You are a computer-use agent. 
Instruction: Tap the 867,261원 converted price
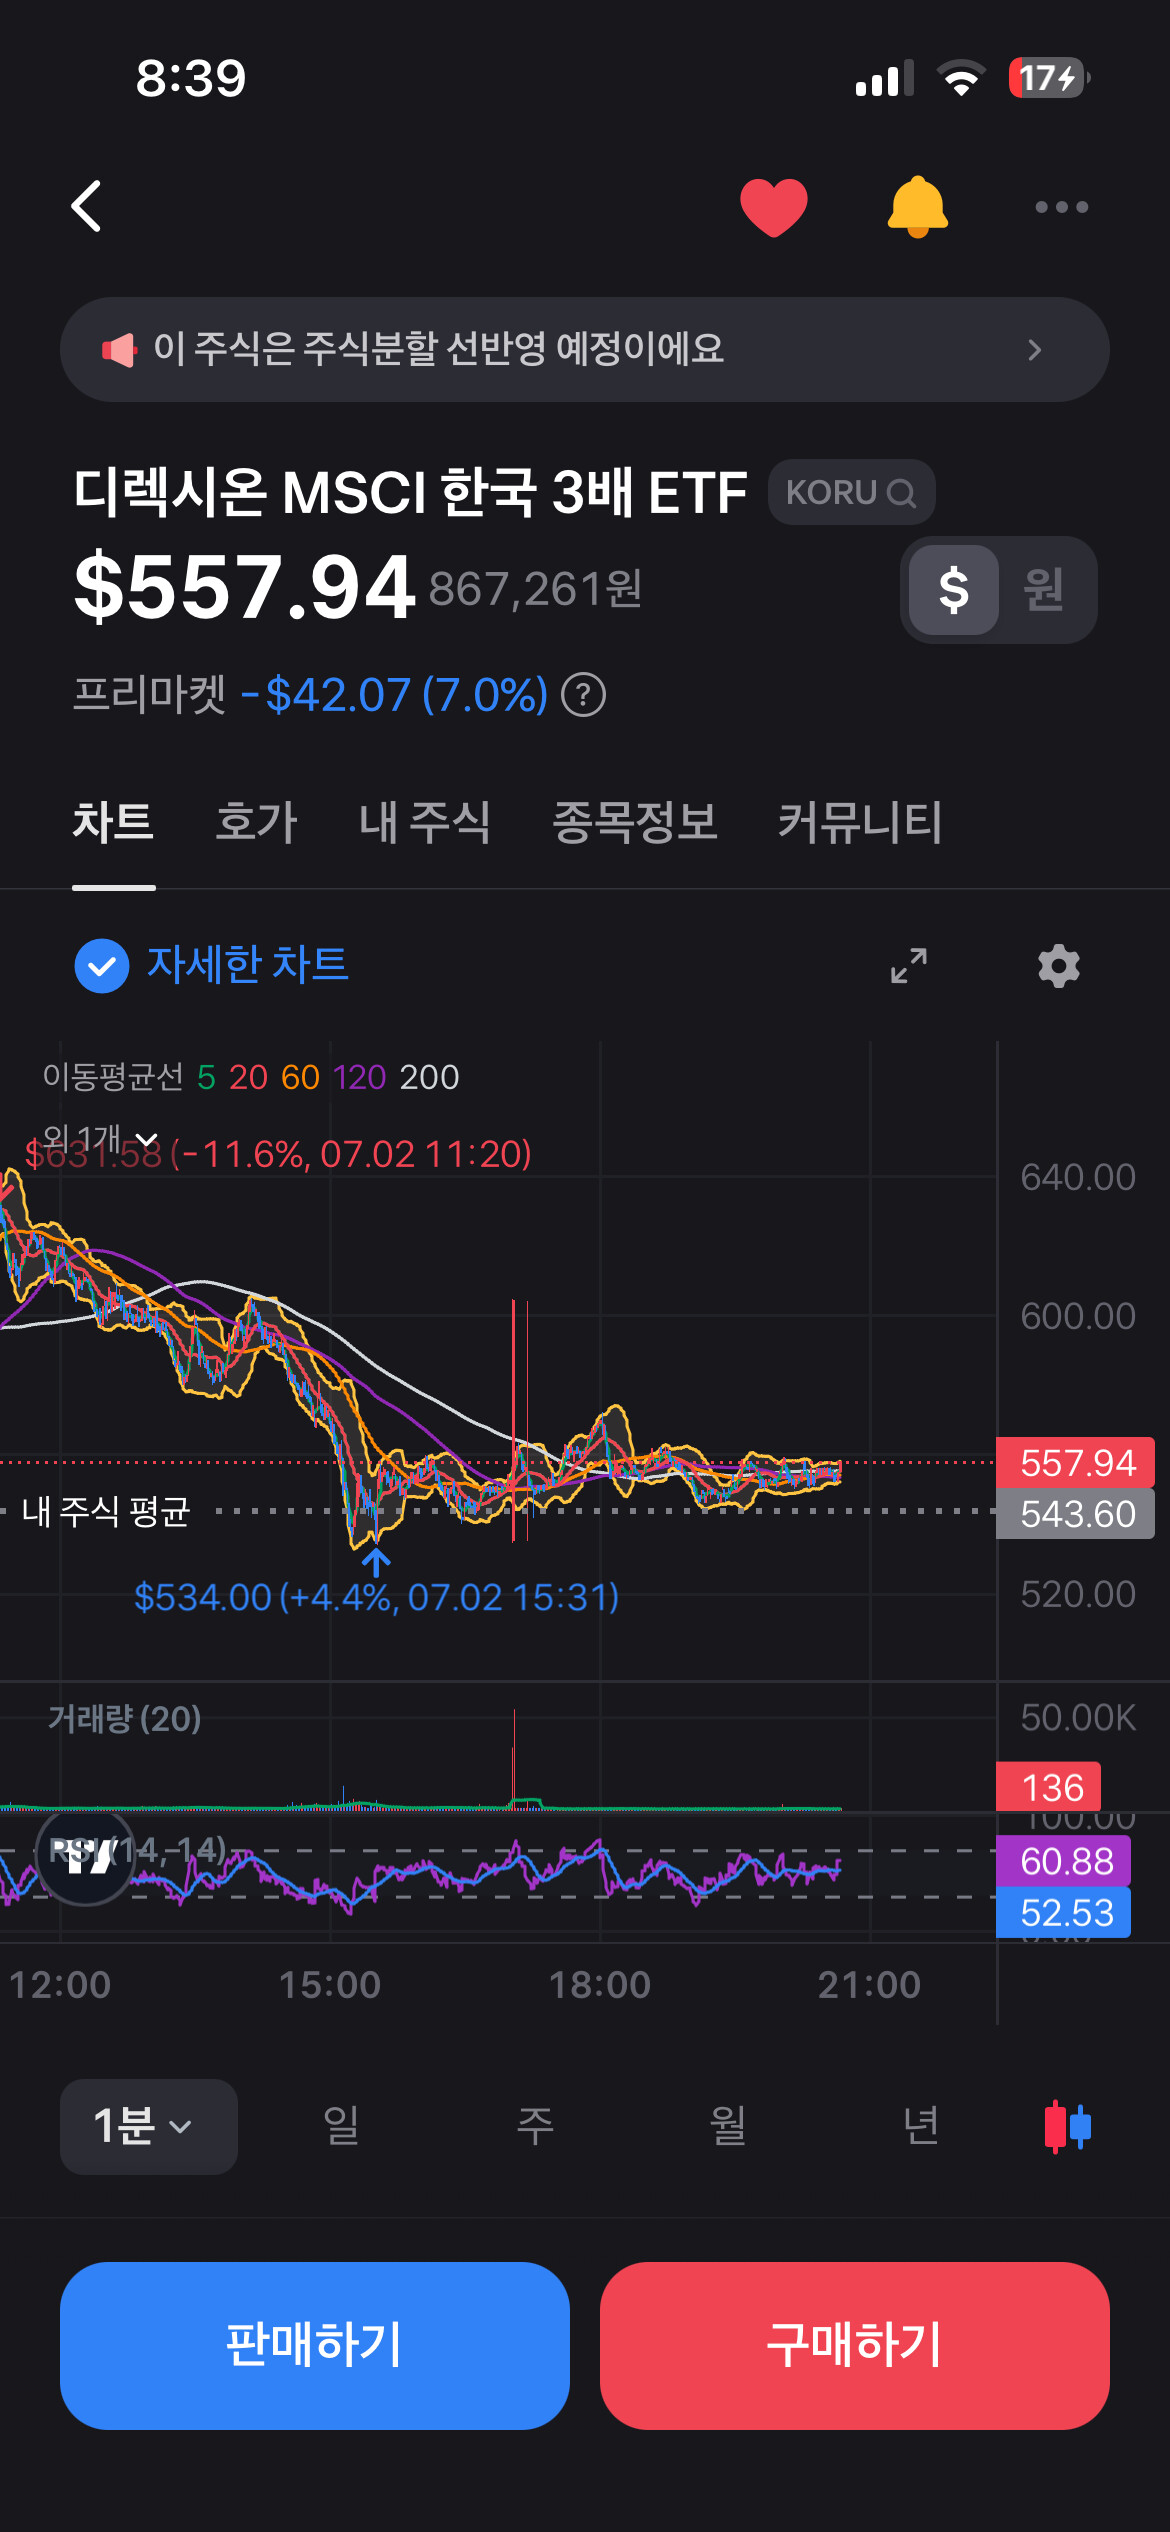point(536,589)
